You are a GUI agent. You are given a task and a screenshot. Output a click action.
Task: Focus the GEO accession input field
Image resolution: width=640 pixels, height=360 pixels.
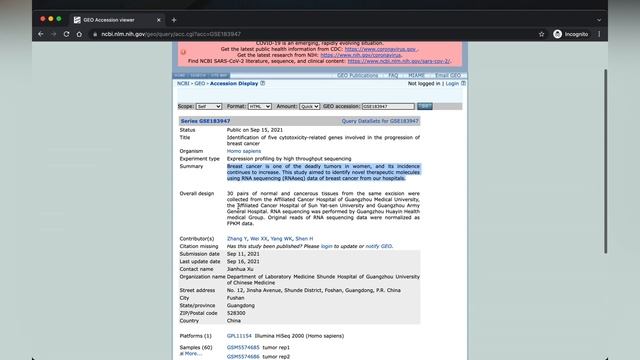tap(388, 107)
